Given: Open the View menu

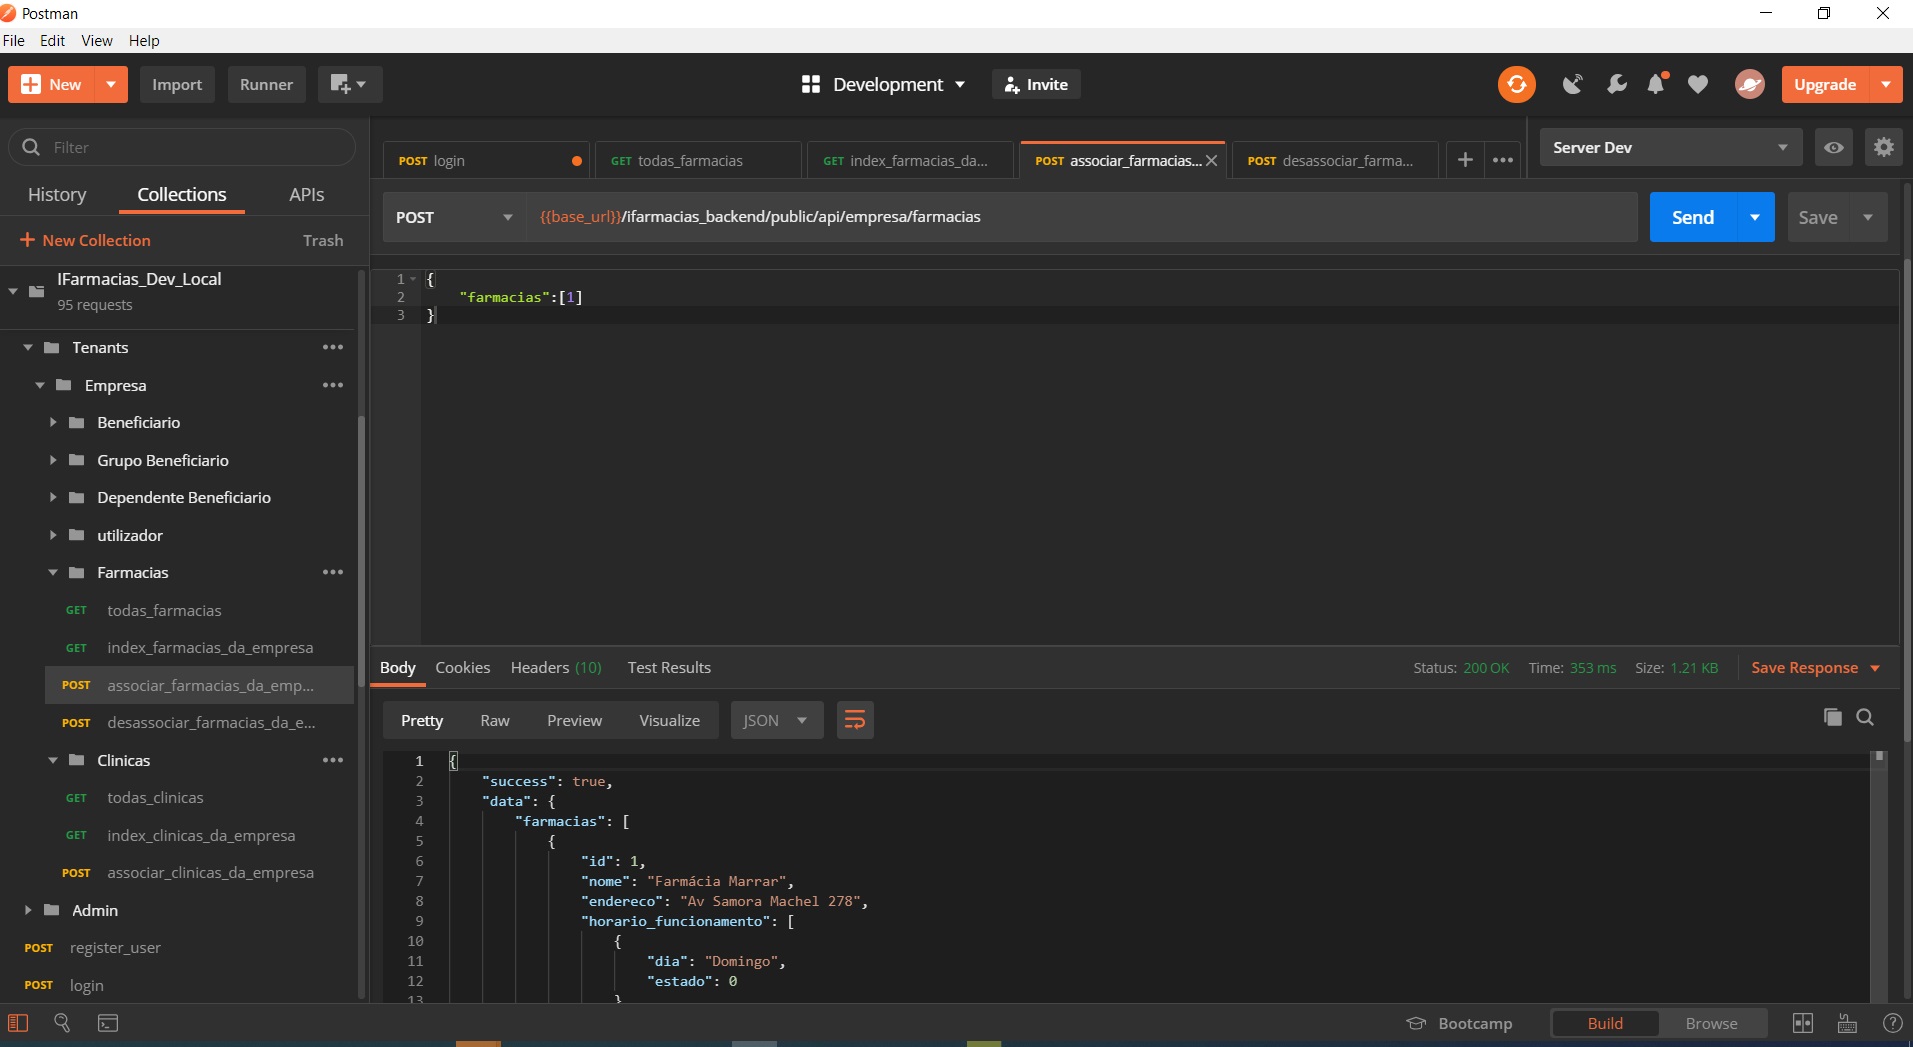Looking at the screenshot, I should pyautogui.click(x=97, y=40).
